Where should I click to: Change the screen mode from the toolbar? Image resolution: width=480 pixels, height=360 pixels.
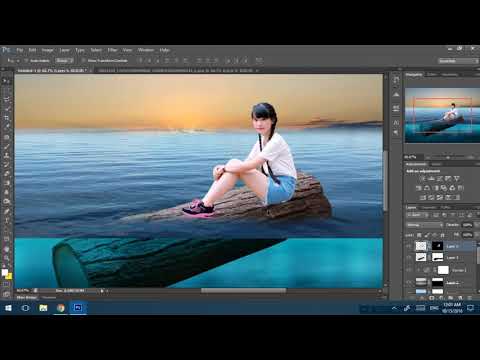pyautogui.click(x=6, y=294)
